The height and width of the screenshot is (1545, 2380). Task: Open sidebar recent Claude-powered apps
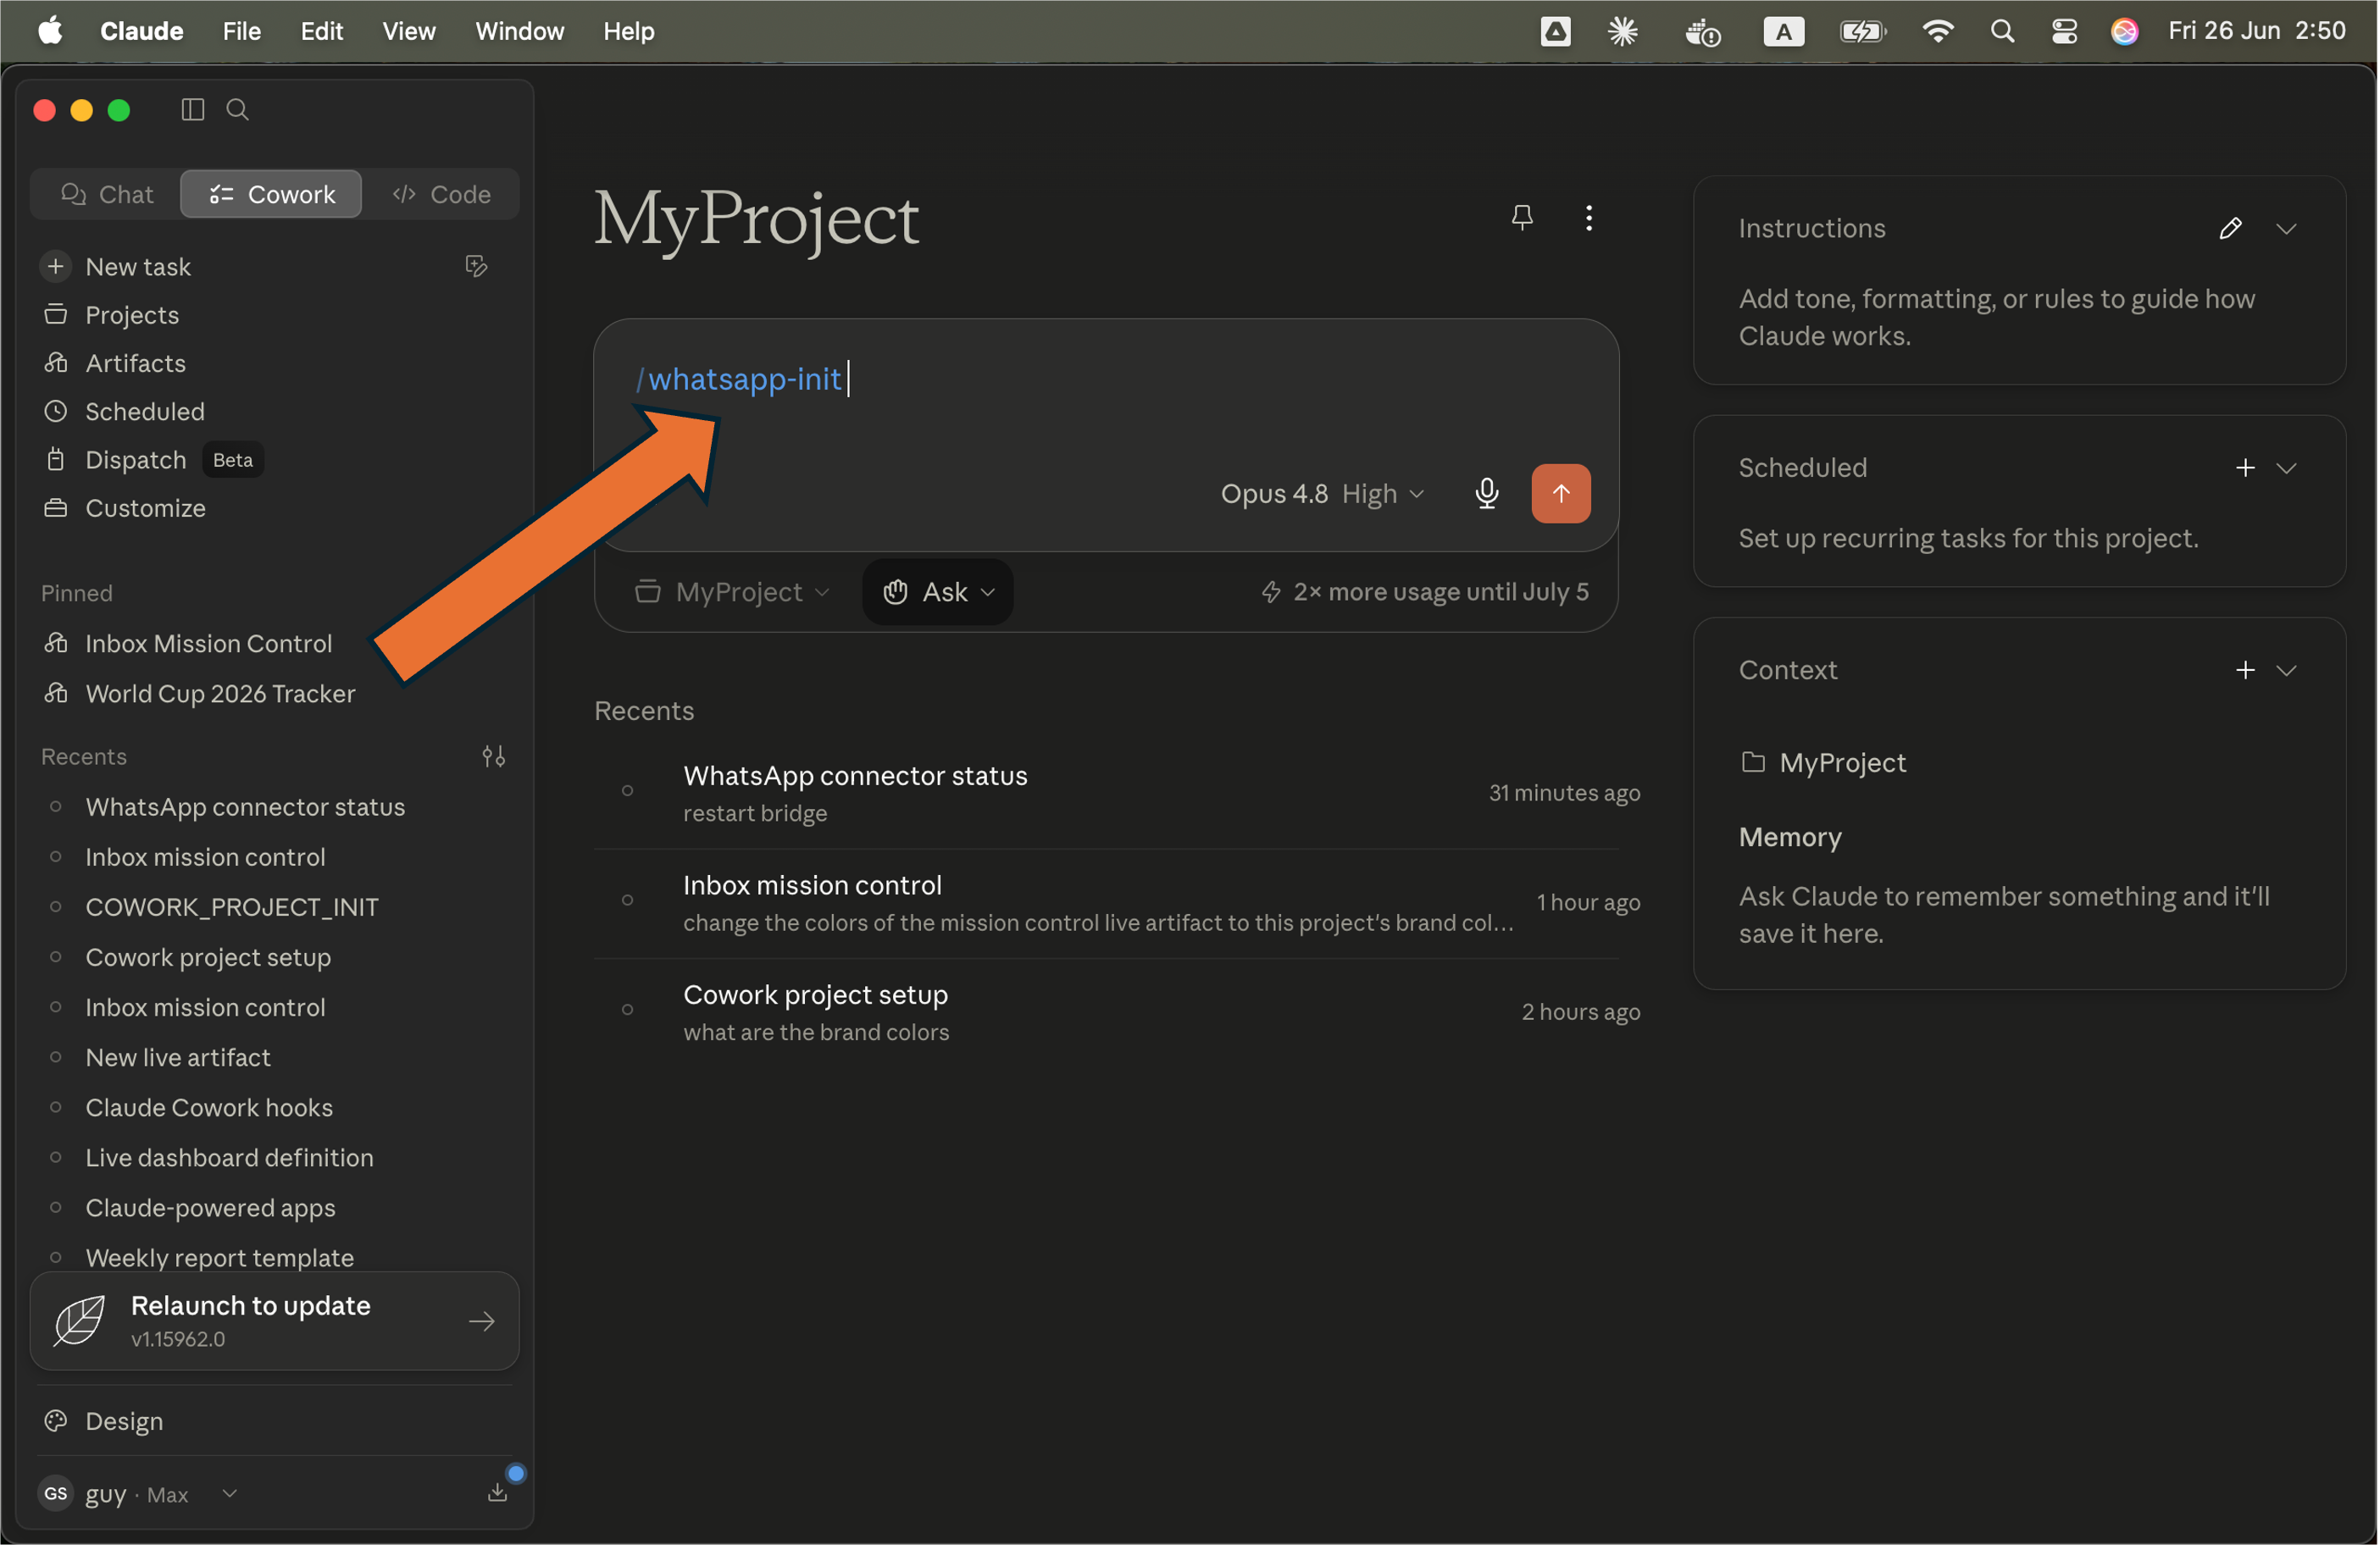(210, 1207)
